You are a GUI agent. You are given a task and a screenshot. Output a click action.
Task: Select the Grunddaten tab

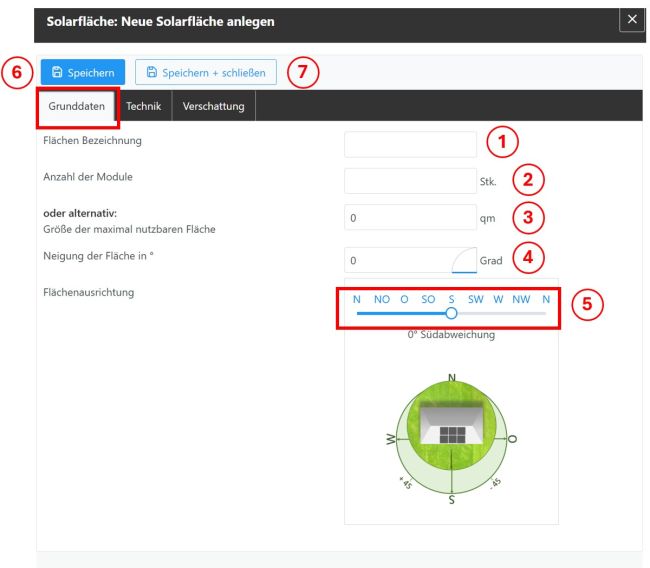[77, 106]
